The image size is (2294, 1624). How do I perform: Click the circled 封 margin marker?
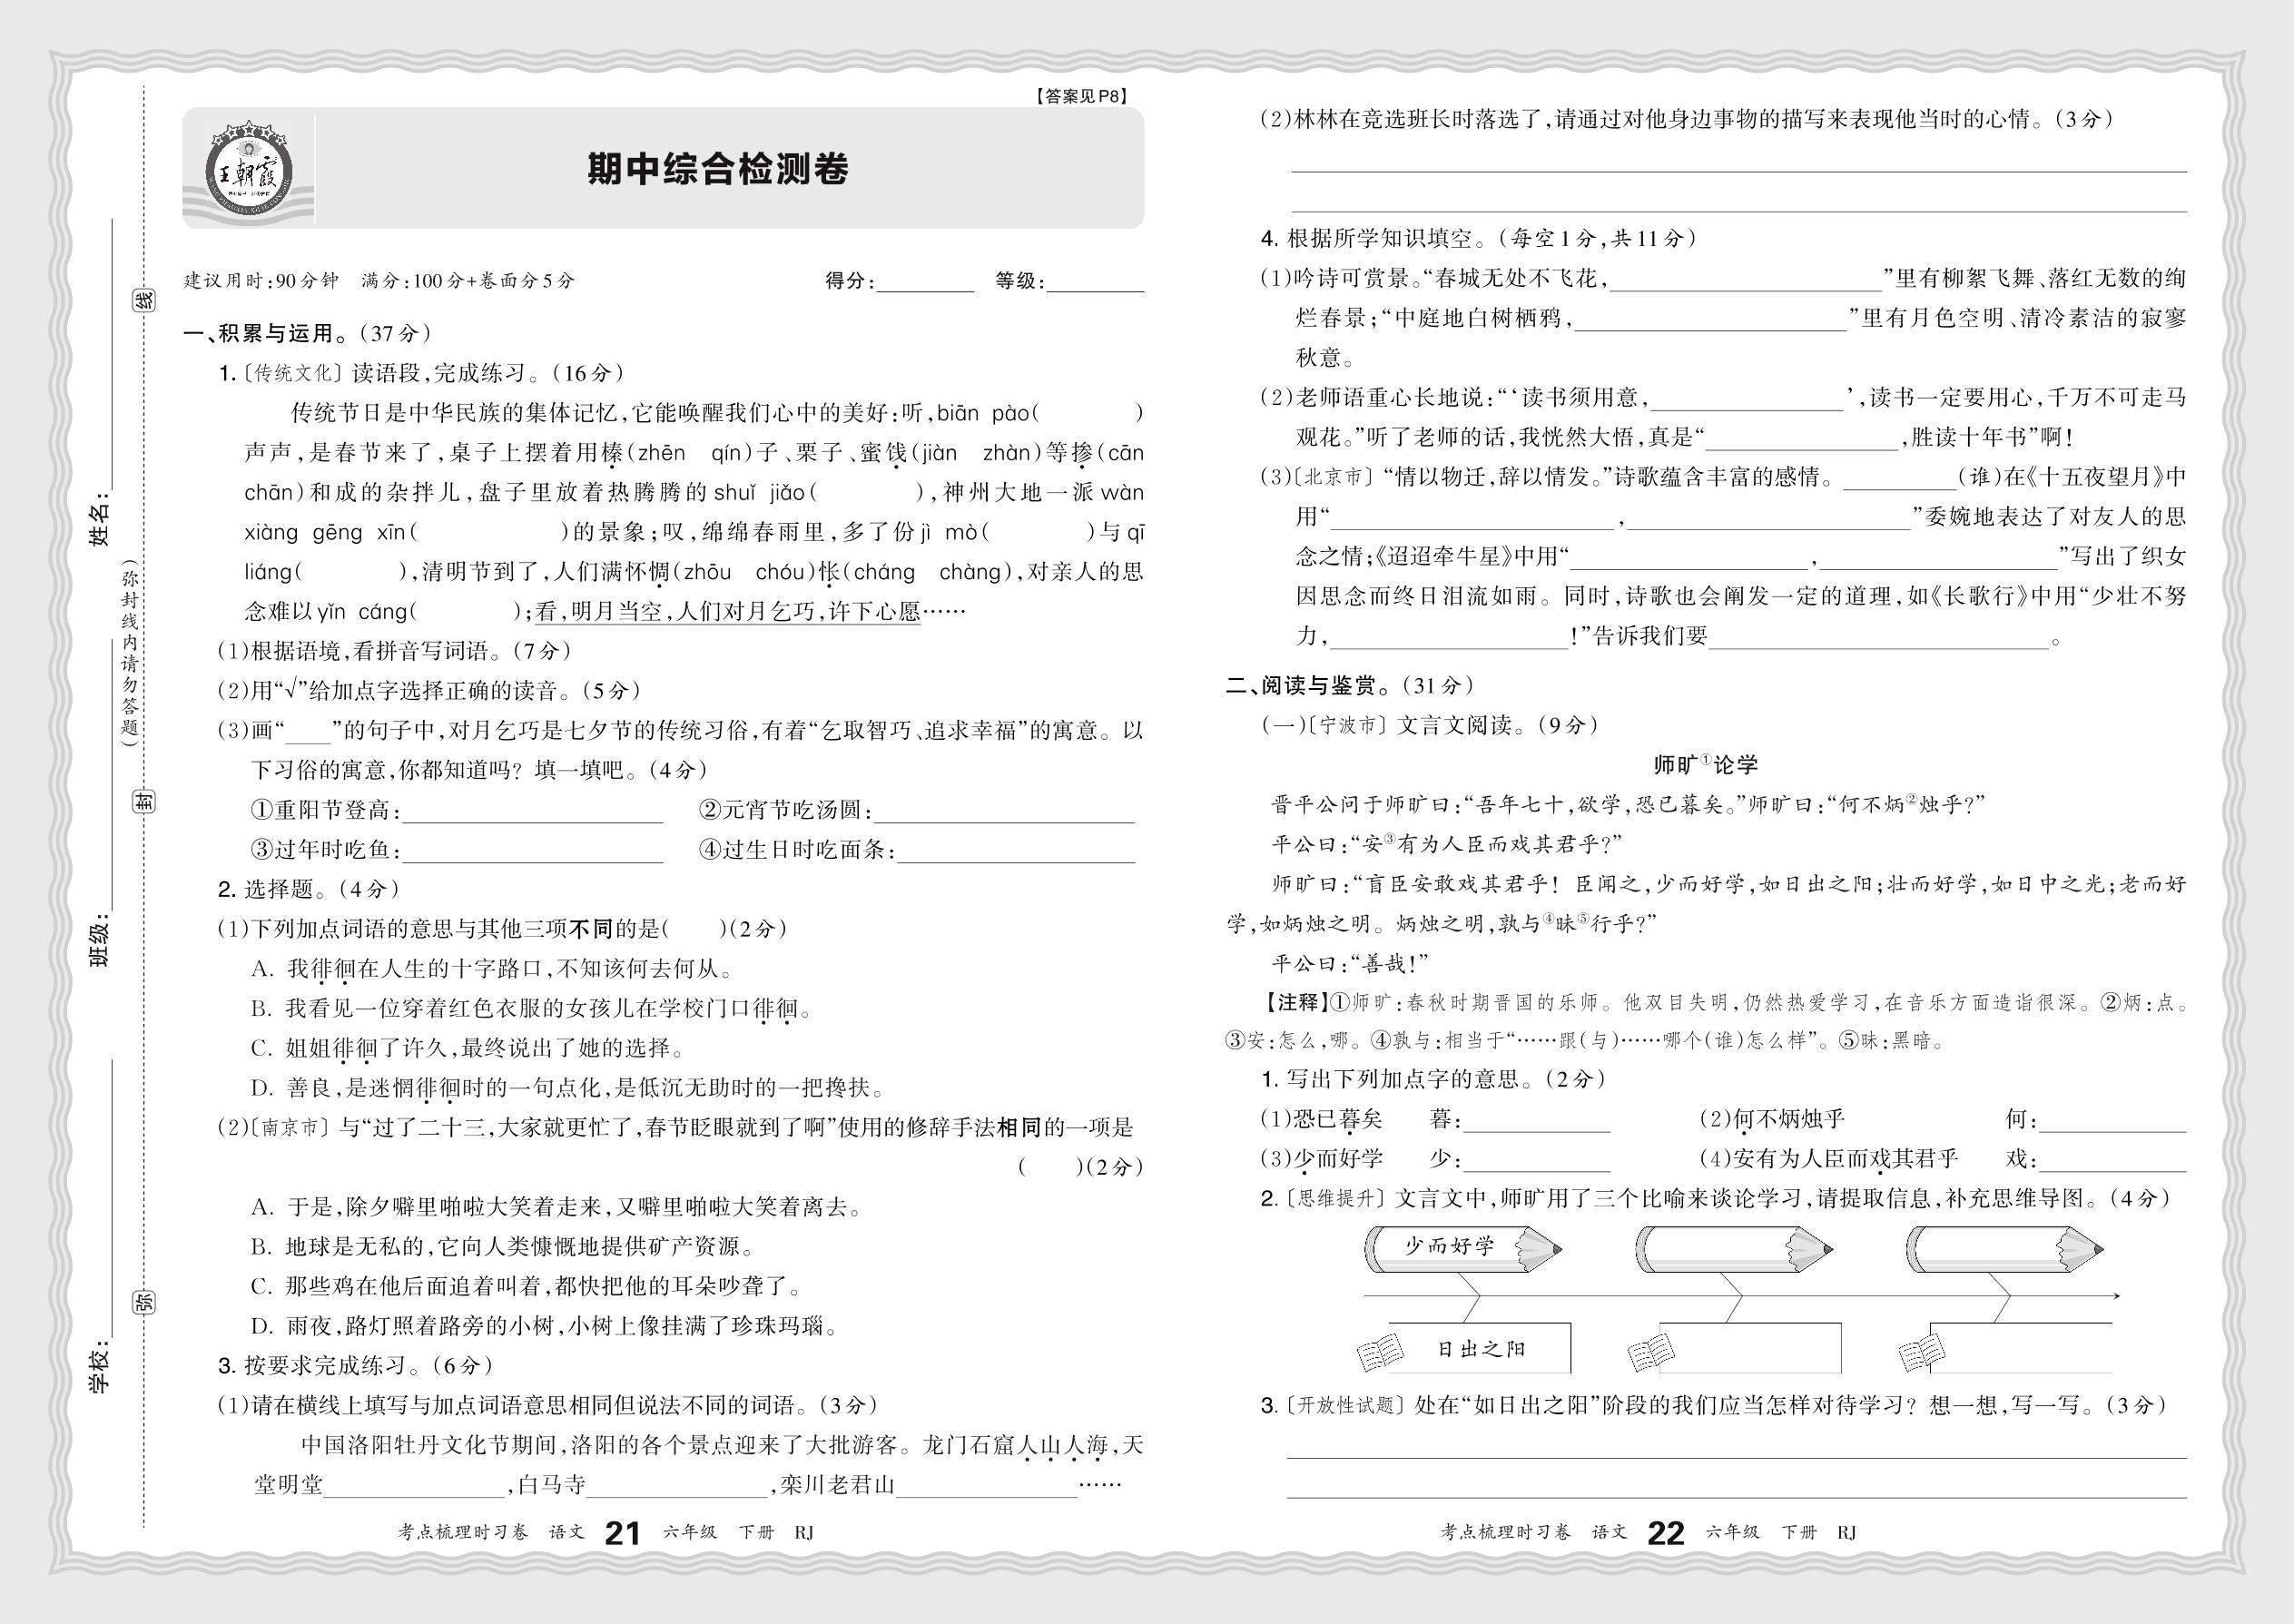[146, 801]
